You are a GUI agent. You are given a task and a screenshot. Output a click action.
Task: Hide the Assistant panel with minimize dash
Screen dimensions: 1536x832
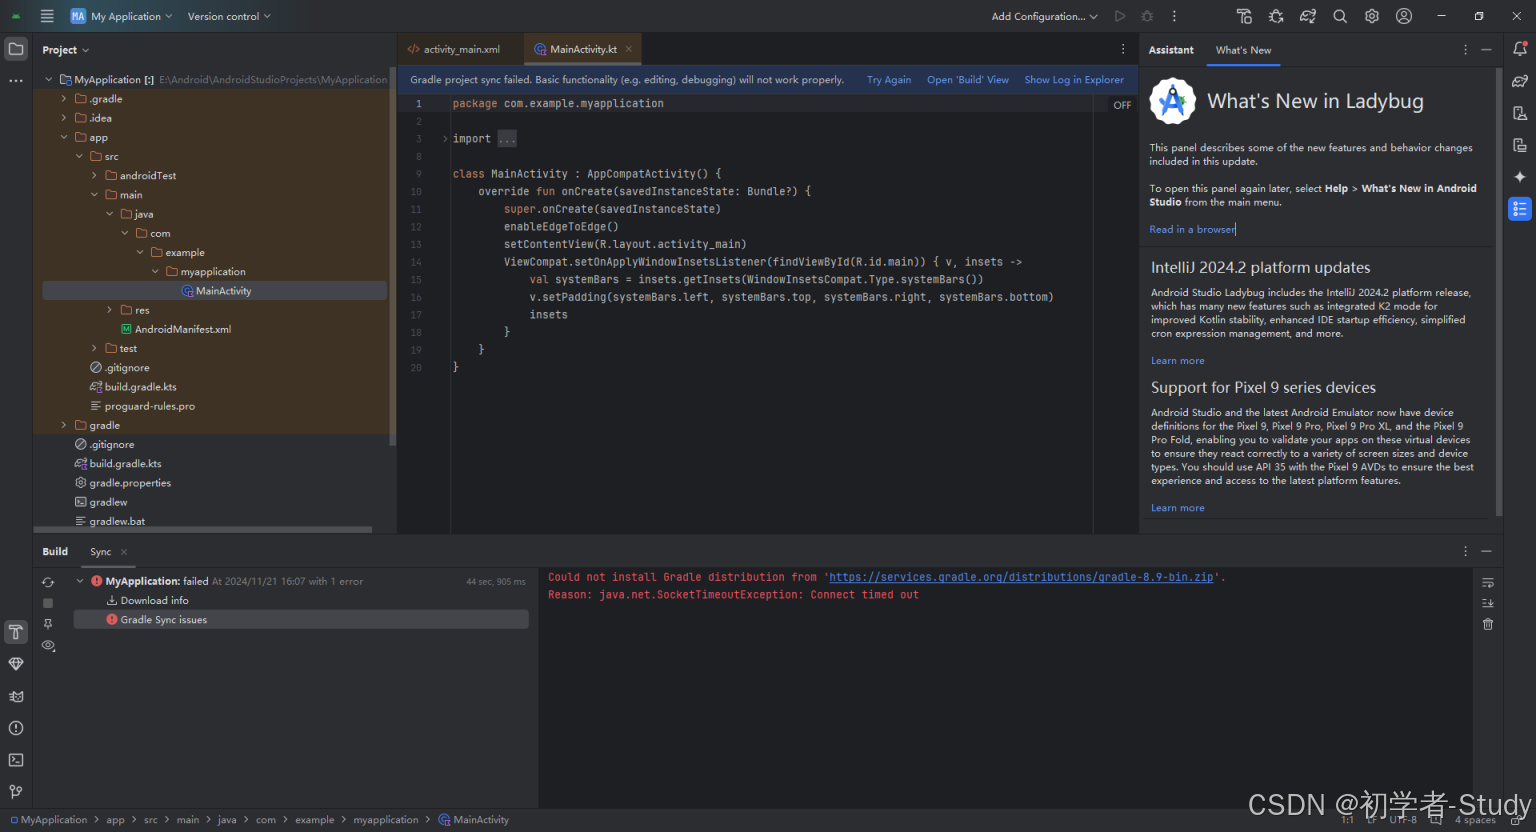(x=1486, y=50)
